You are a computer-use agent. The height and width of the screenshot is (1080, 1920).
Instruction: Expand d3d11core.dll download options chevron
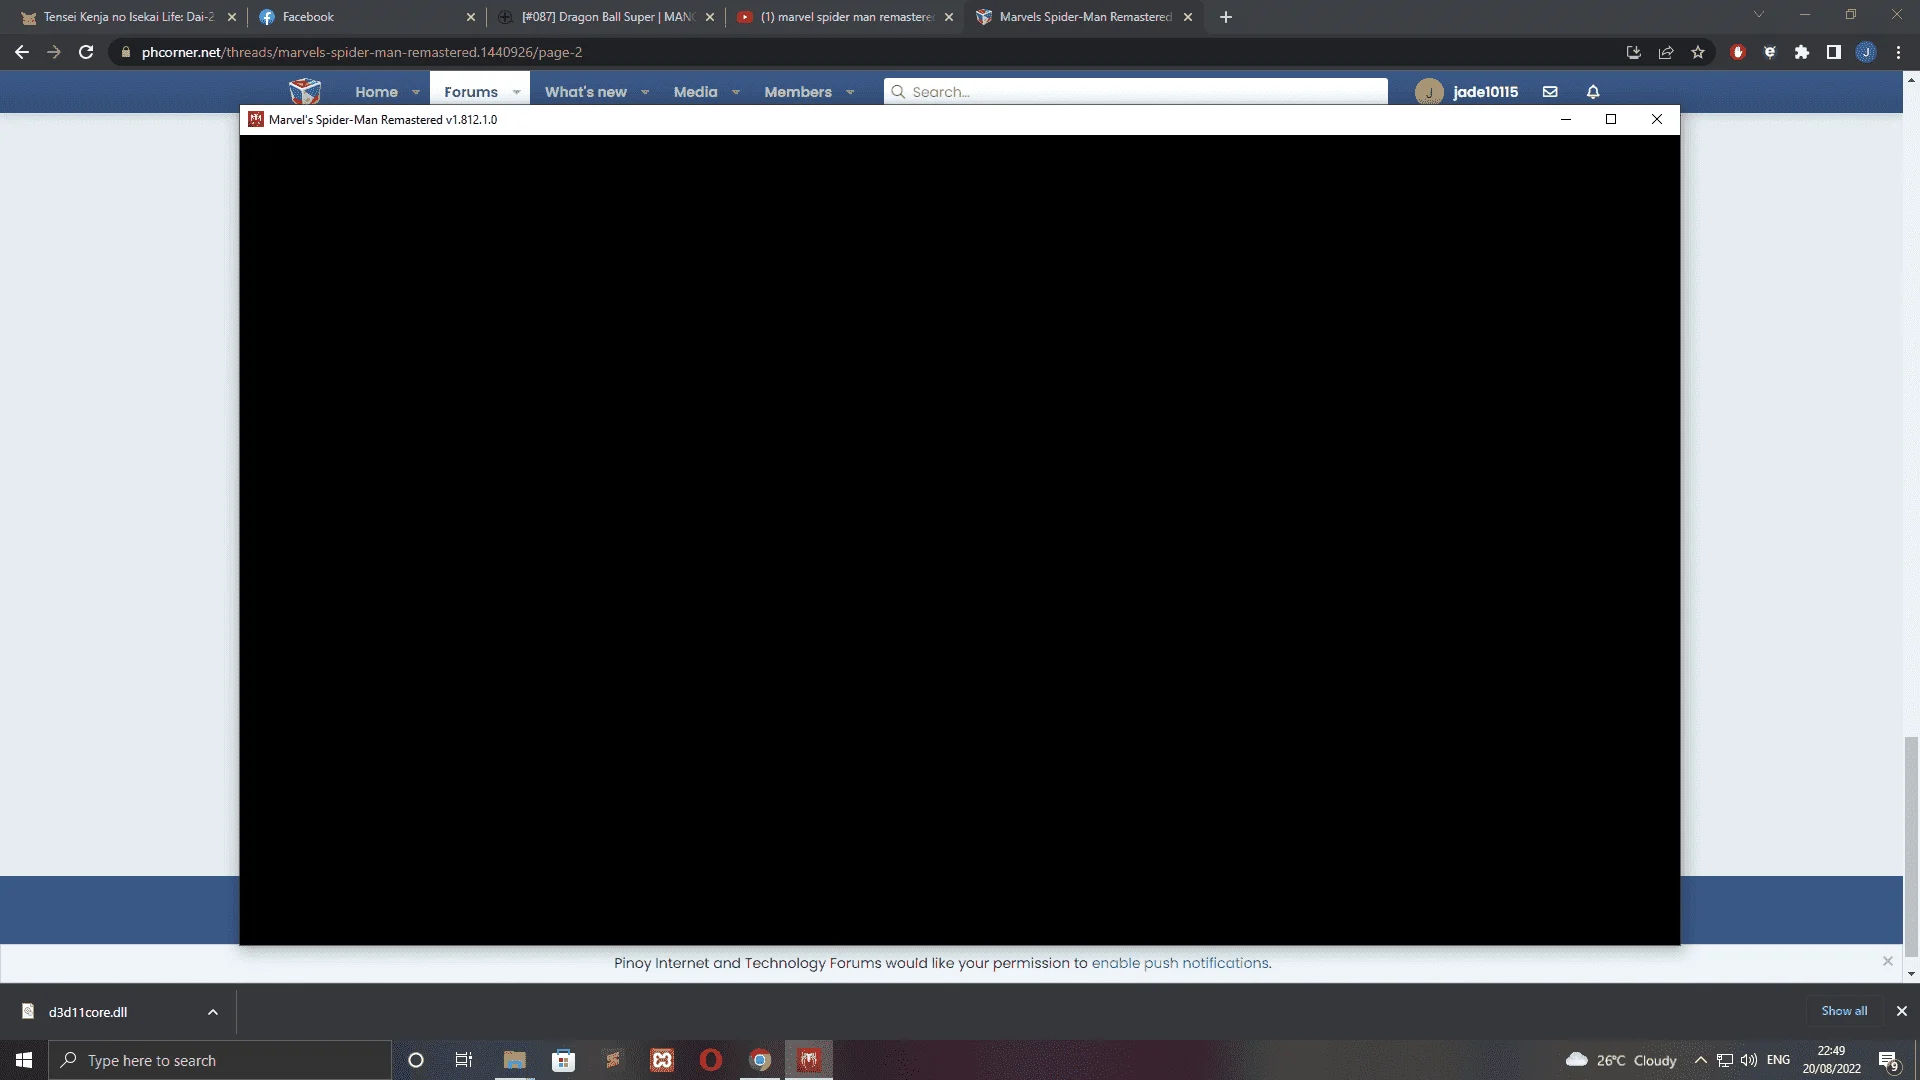pyautogui.click(x=213, y=1012)
